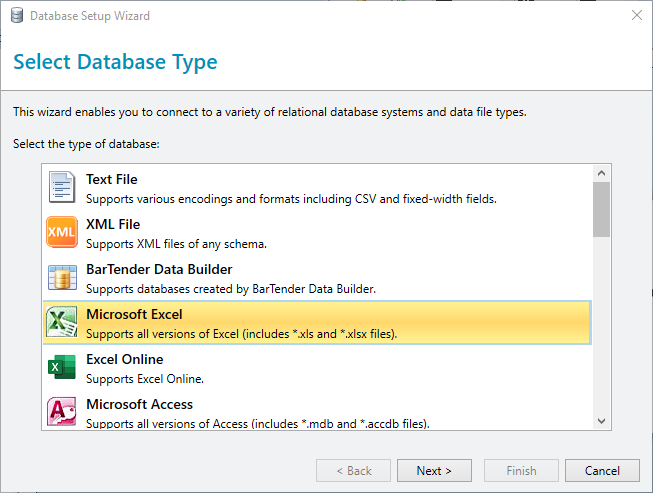This screenshot has height=493, width=653.
Task: Click the Microsoft Excel spreadsheet icon
Action: (x=62, y=322)
